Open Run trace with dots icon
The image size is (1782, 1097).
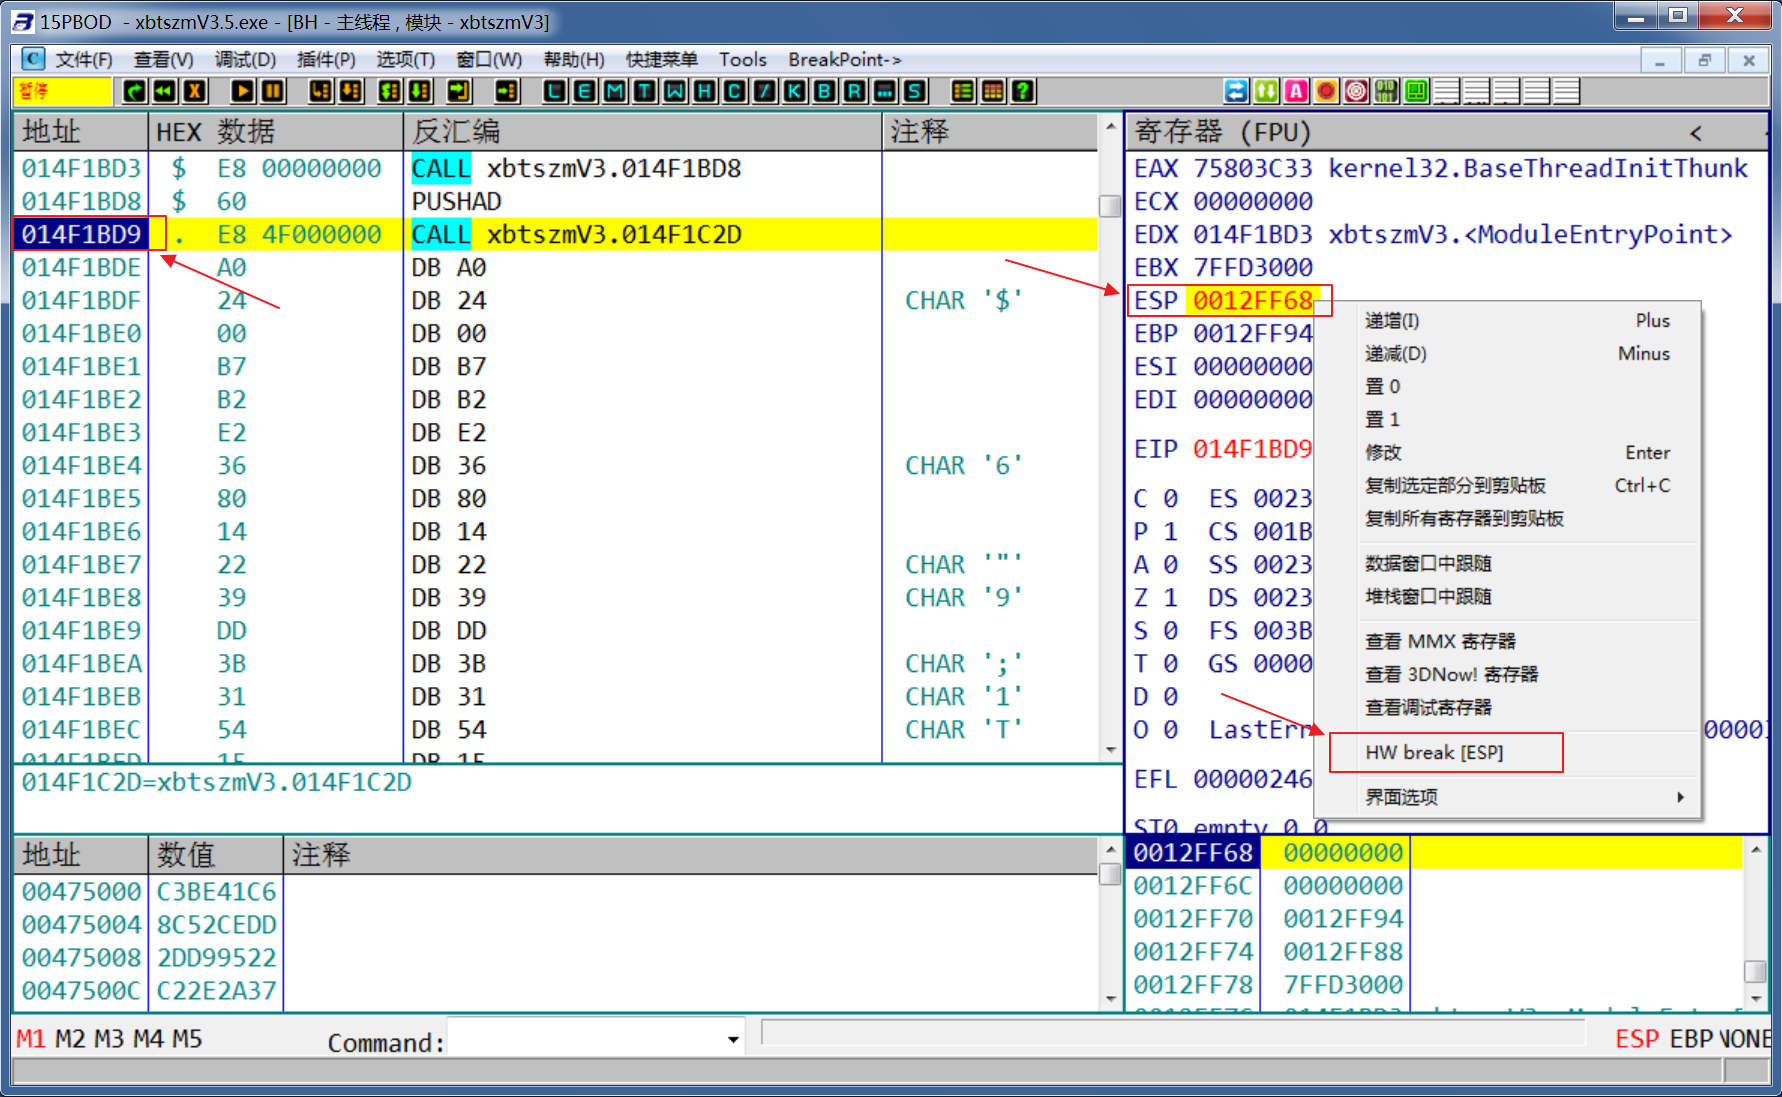pos(885,92)
